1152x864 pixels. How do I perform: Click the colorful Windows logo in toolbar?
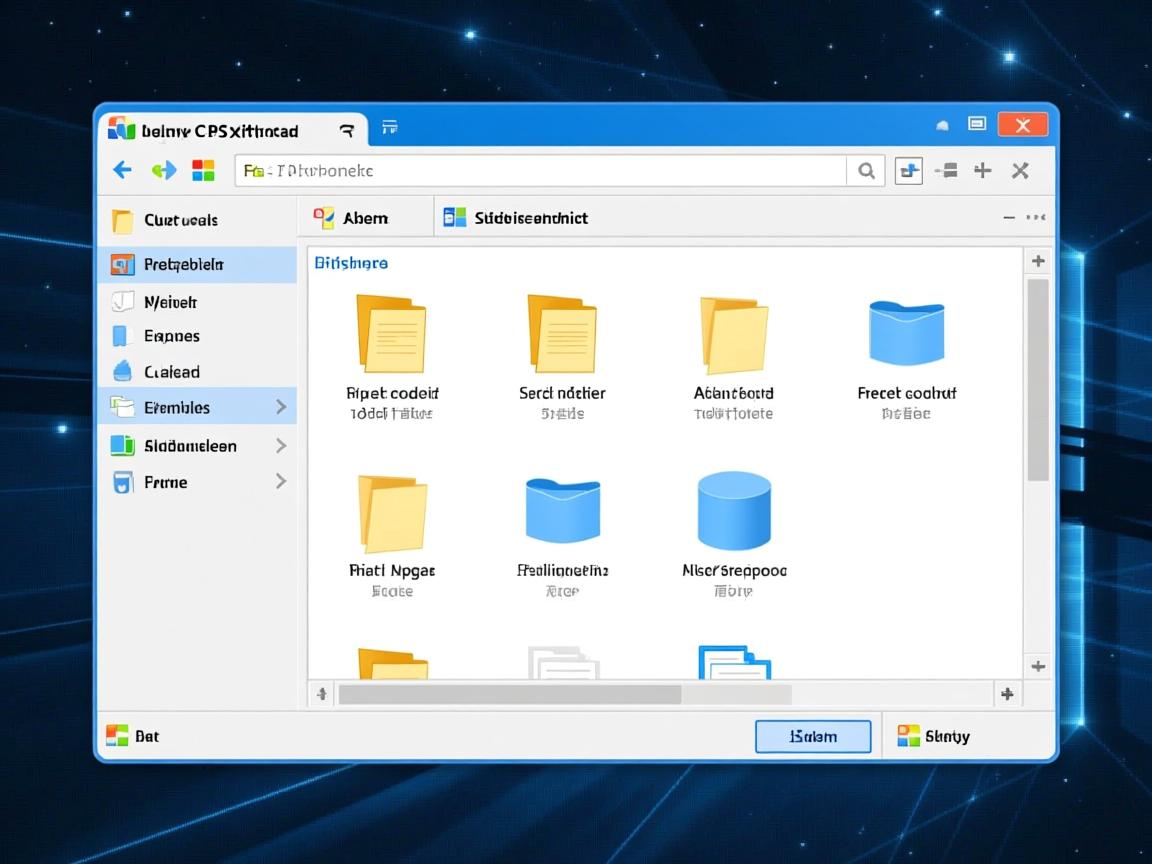[x=203, y=170]
